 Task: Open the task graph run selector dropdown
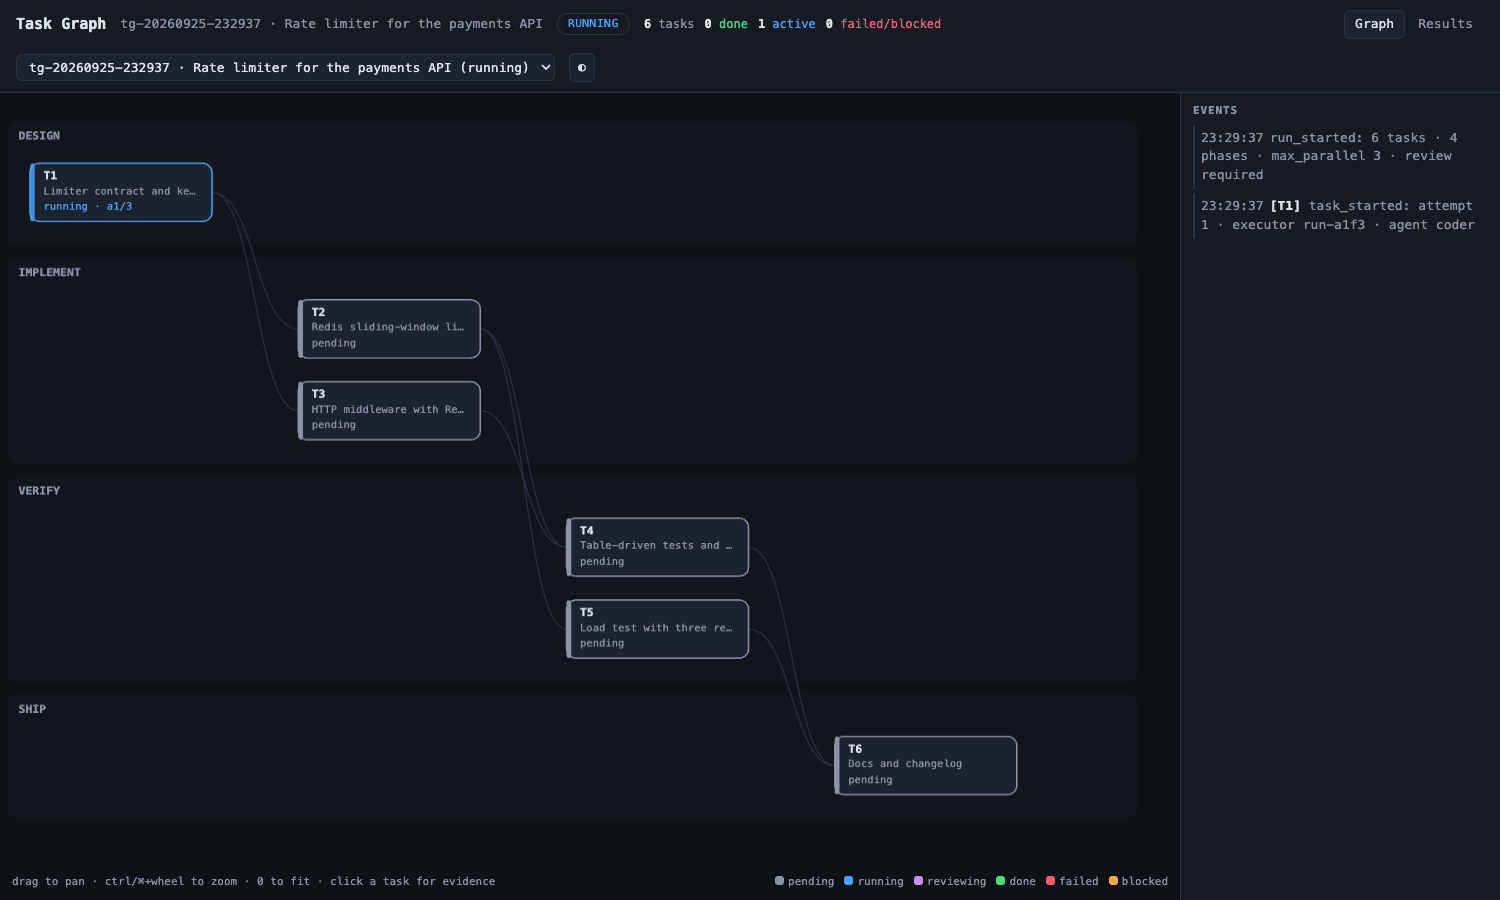[x=285, y=68]
